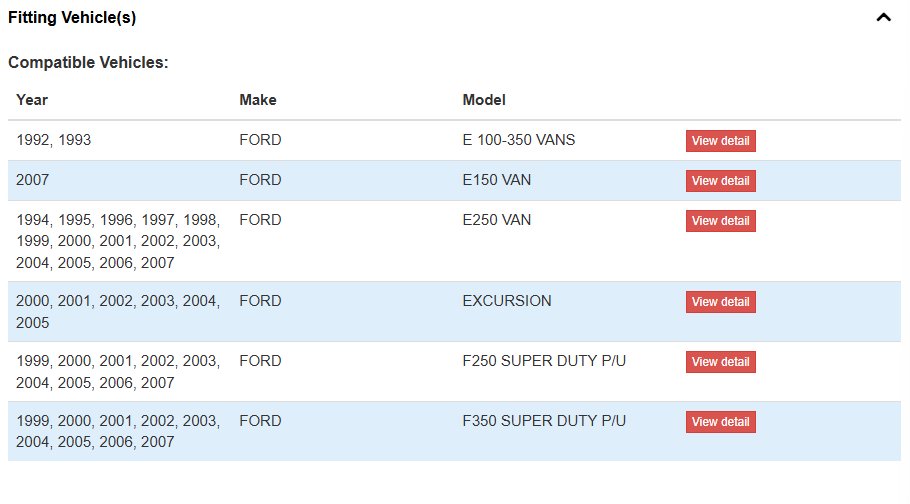The image size is (910, 504).
Task: Click the 1992, 1993 year cell
Action: [x=53, y=140]
